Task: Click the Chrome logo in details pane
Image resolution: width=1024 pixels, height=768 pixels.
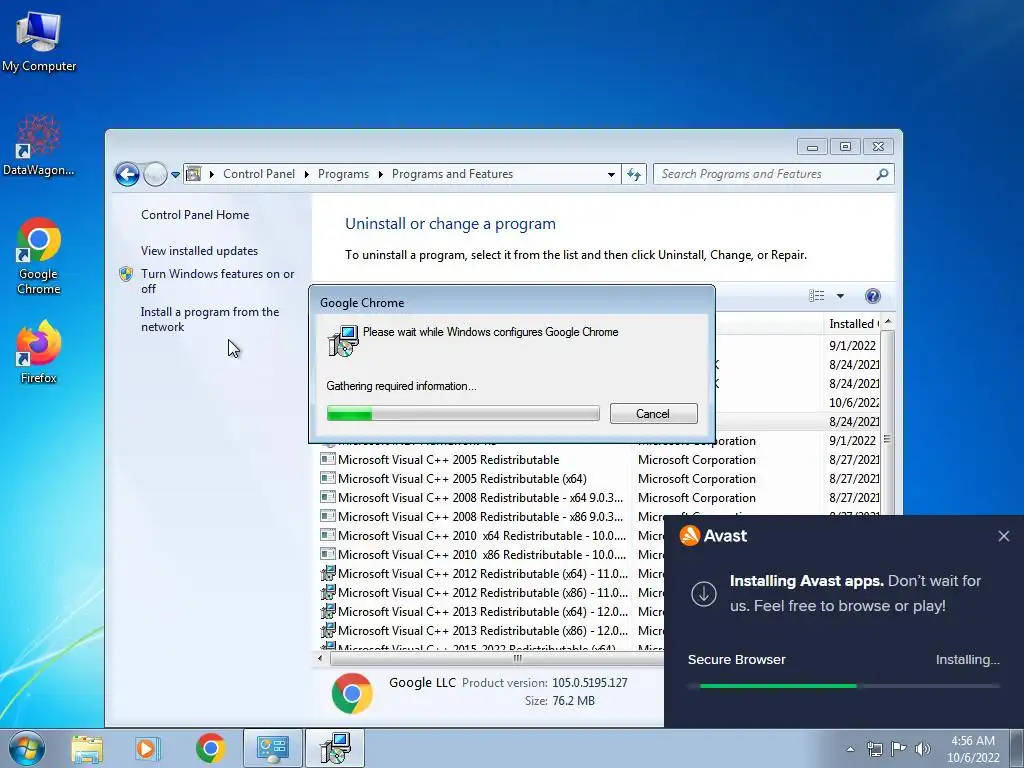Action: pyautogui.click(x=352, y=693)
